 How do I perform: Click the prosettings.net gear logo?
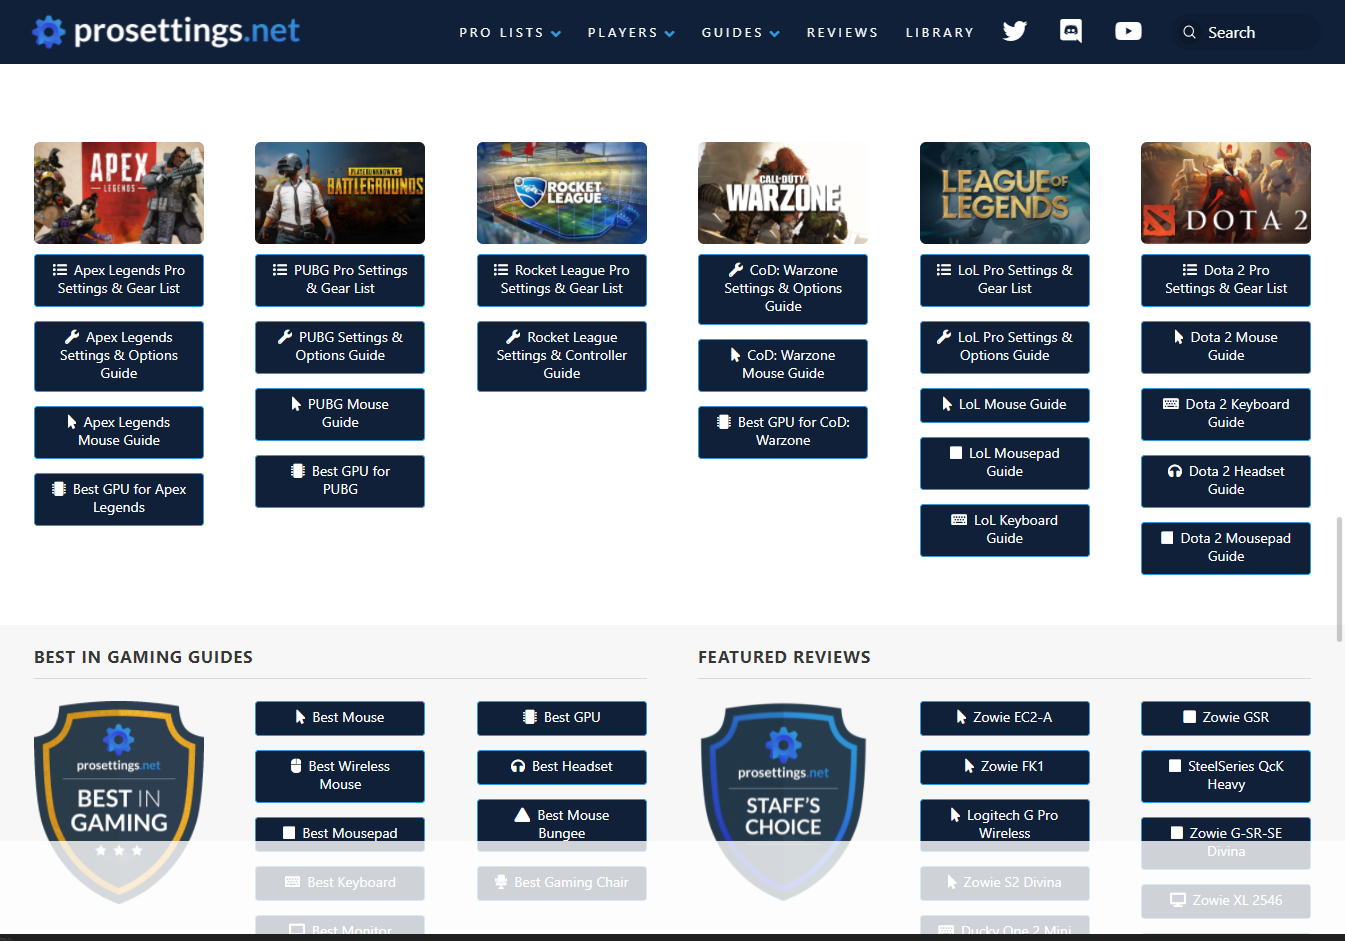click(x=48, y=31)
